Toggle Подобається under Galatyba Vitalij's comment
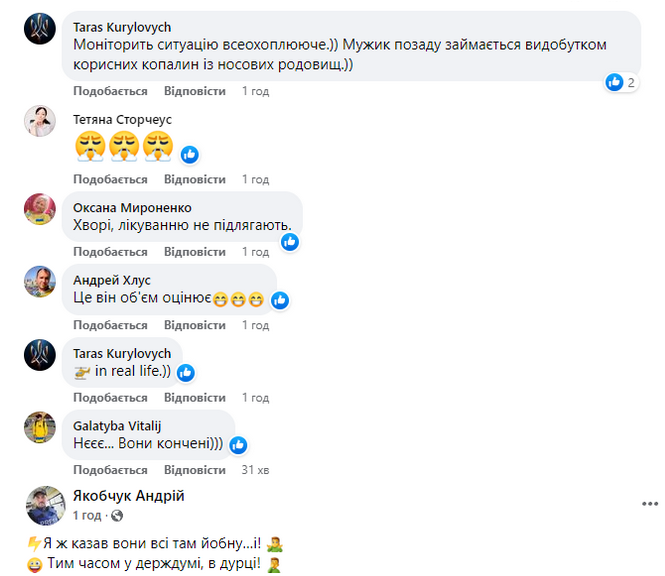This screenshot has width=665, height=576. pyautogui.click(x=110, y=469)
